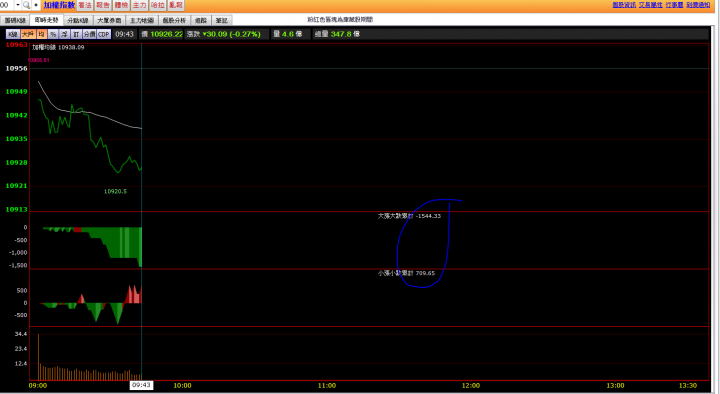Click the notice text right of the tab row
Image resolution: width=720 pixels, height=394 pixels.
tap(340, 20)
